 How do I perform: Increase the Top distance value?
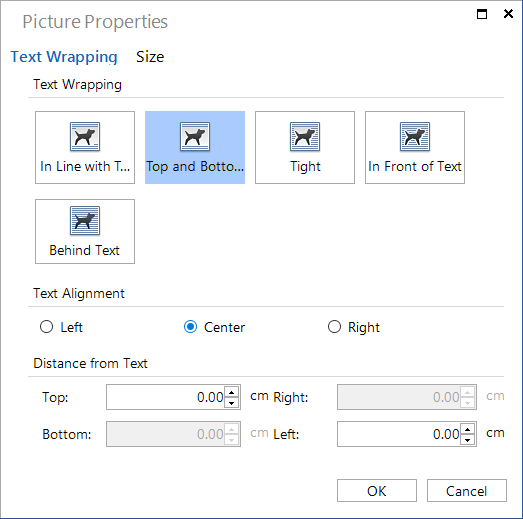[x=231, y=392]
